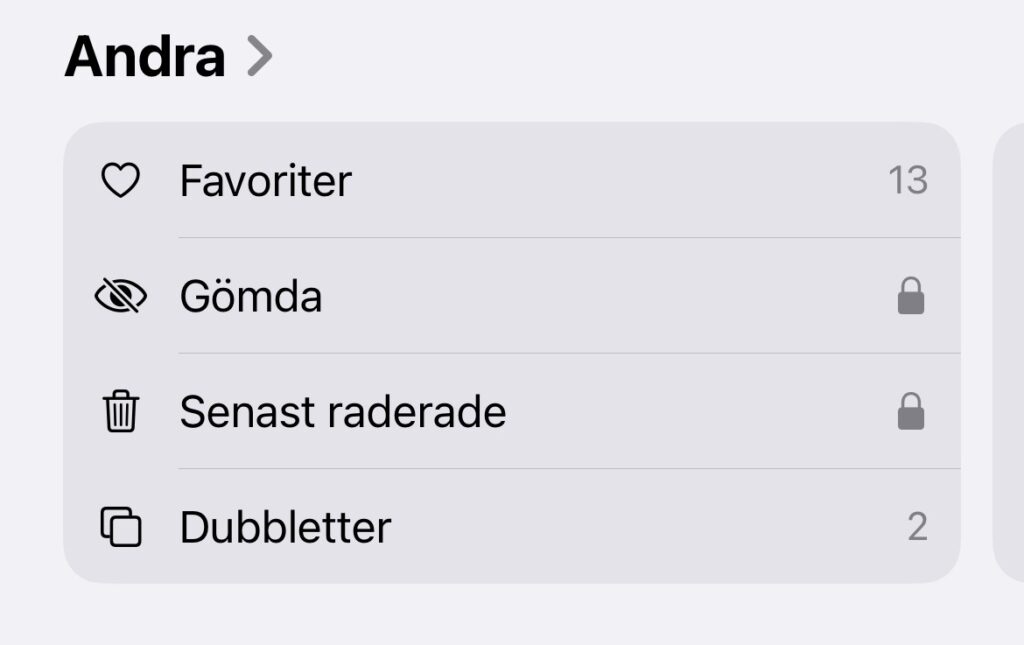This screenshot has width=1024, height=645.
Task: Select the Dubbletter text label
Action: click(286, 527)
